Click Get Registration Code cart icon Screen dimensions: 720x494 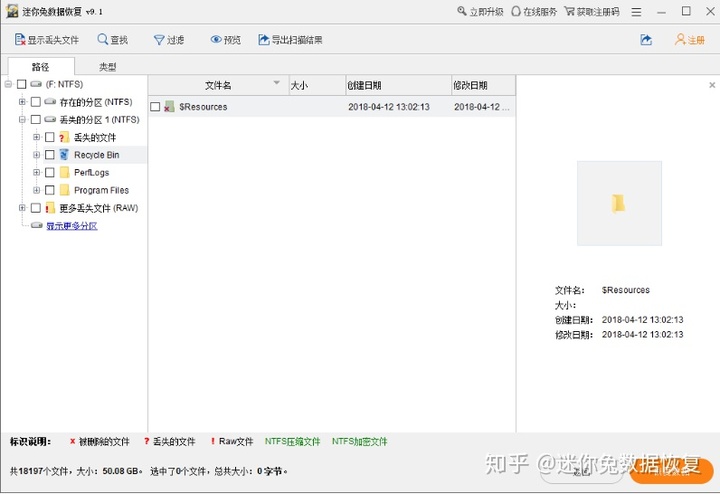pos(569,11)
